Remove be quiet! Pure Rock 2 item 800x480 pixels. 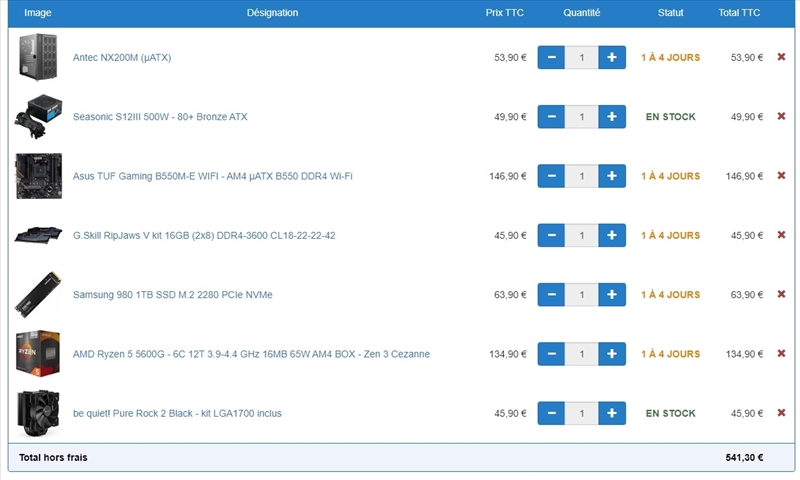click(781, 413)
